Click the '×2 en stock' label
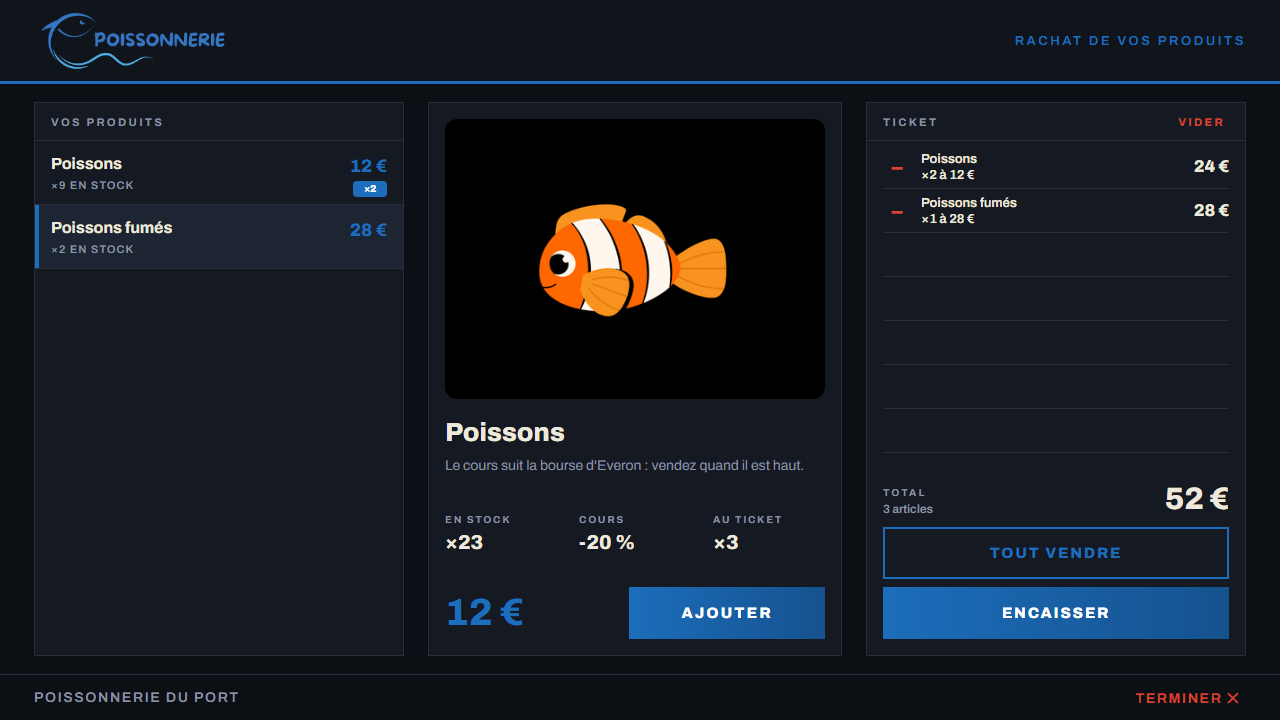1280x720 pixels. [x=92, y=250]
